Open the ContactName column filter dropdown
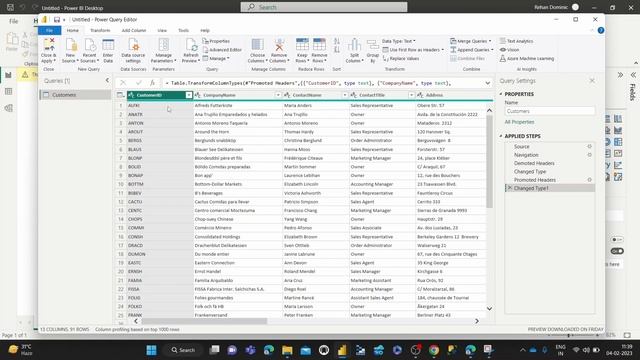The height and width of the screenshot is (360, 640). 344,95
